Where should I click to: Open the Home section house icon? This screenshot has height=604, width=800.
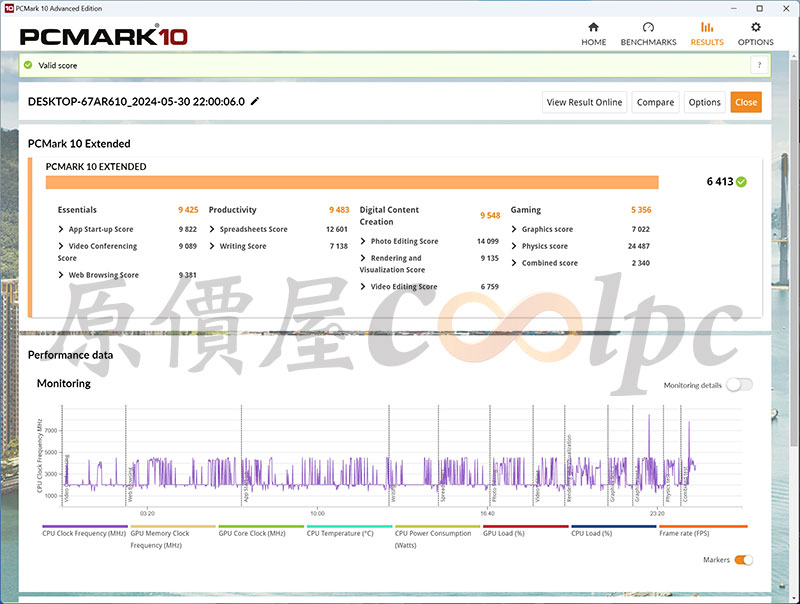(593, 27)
